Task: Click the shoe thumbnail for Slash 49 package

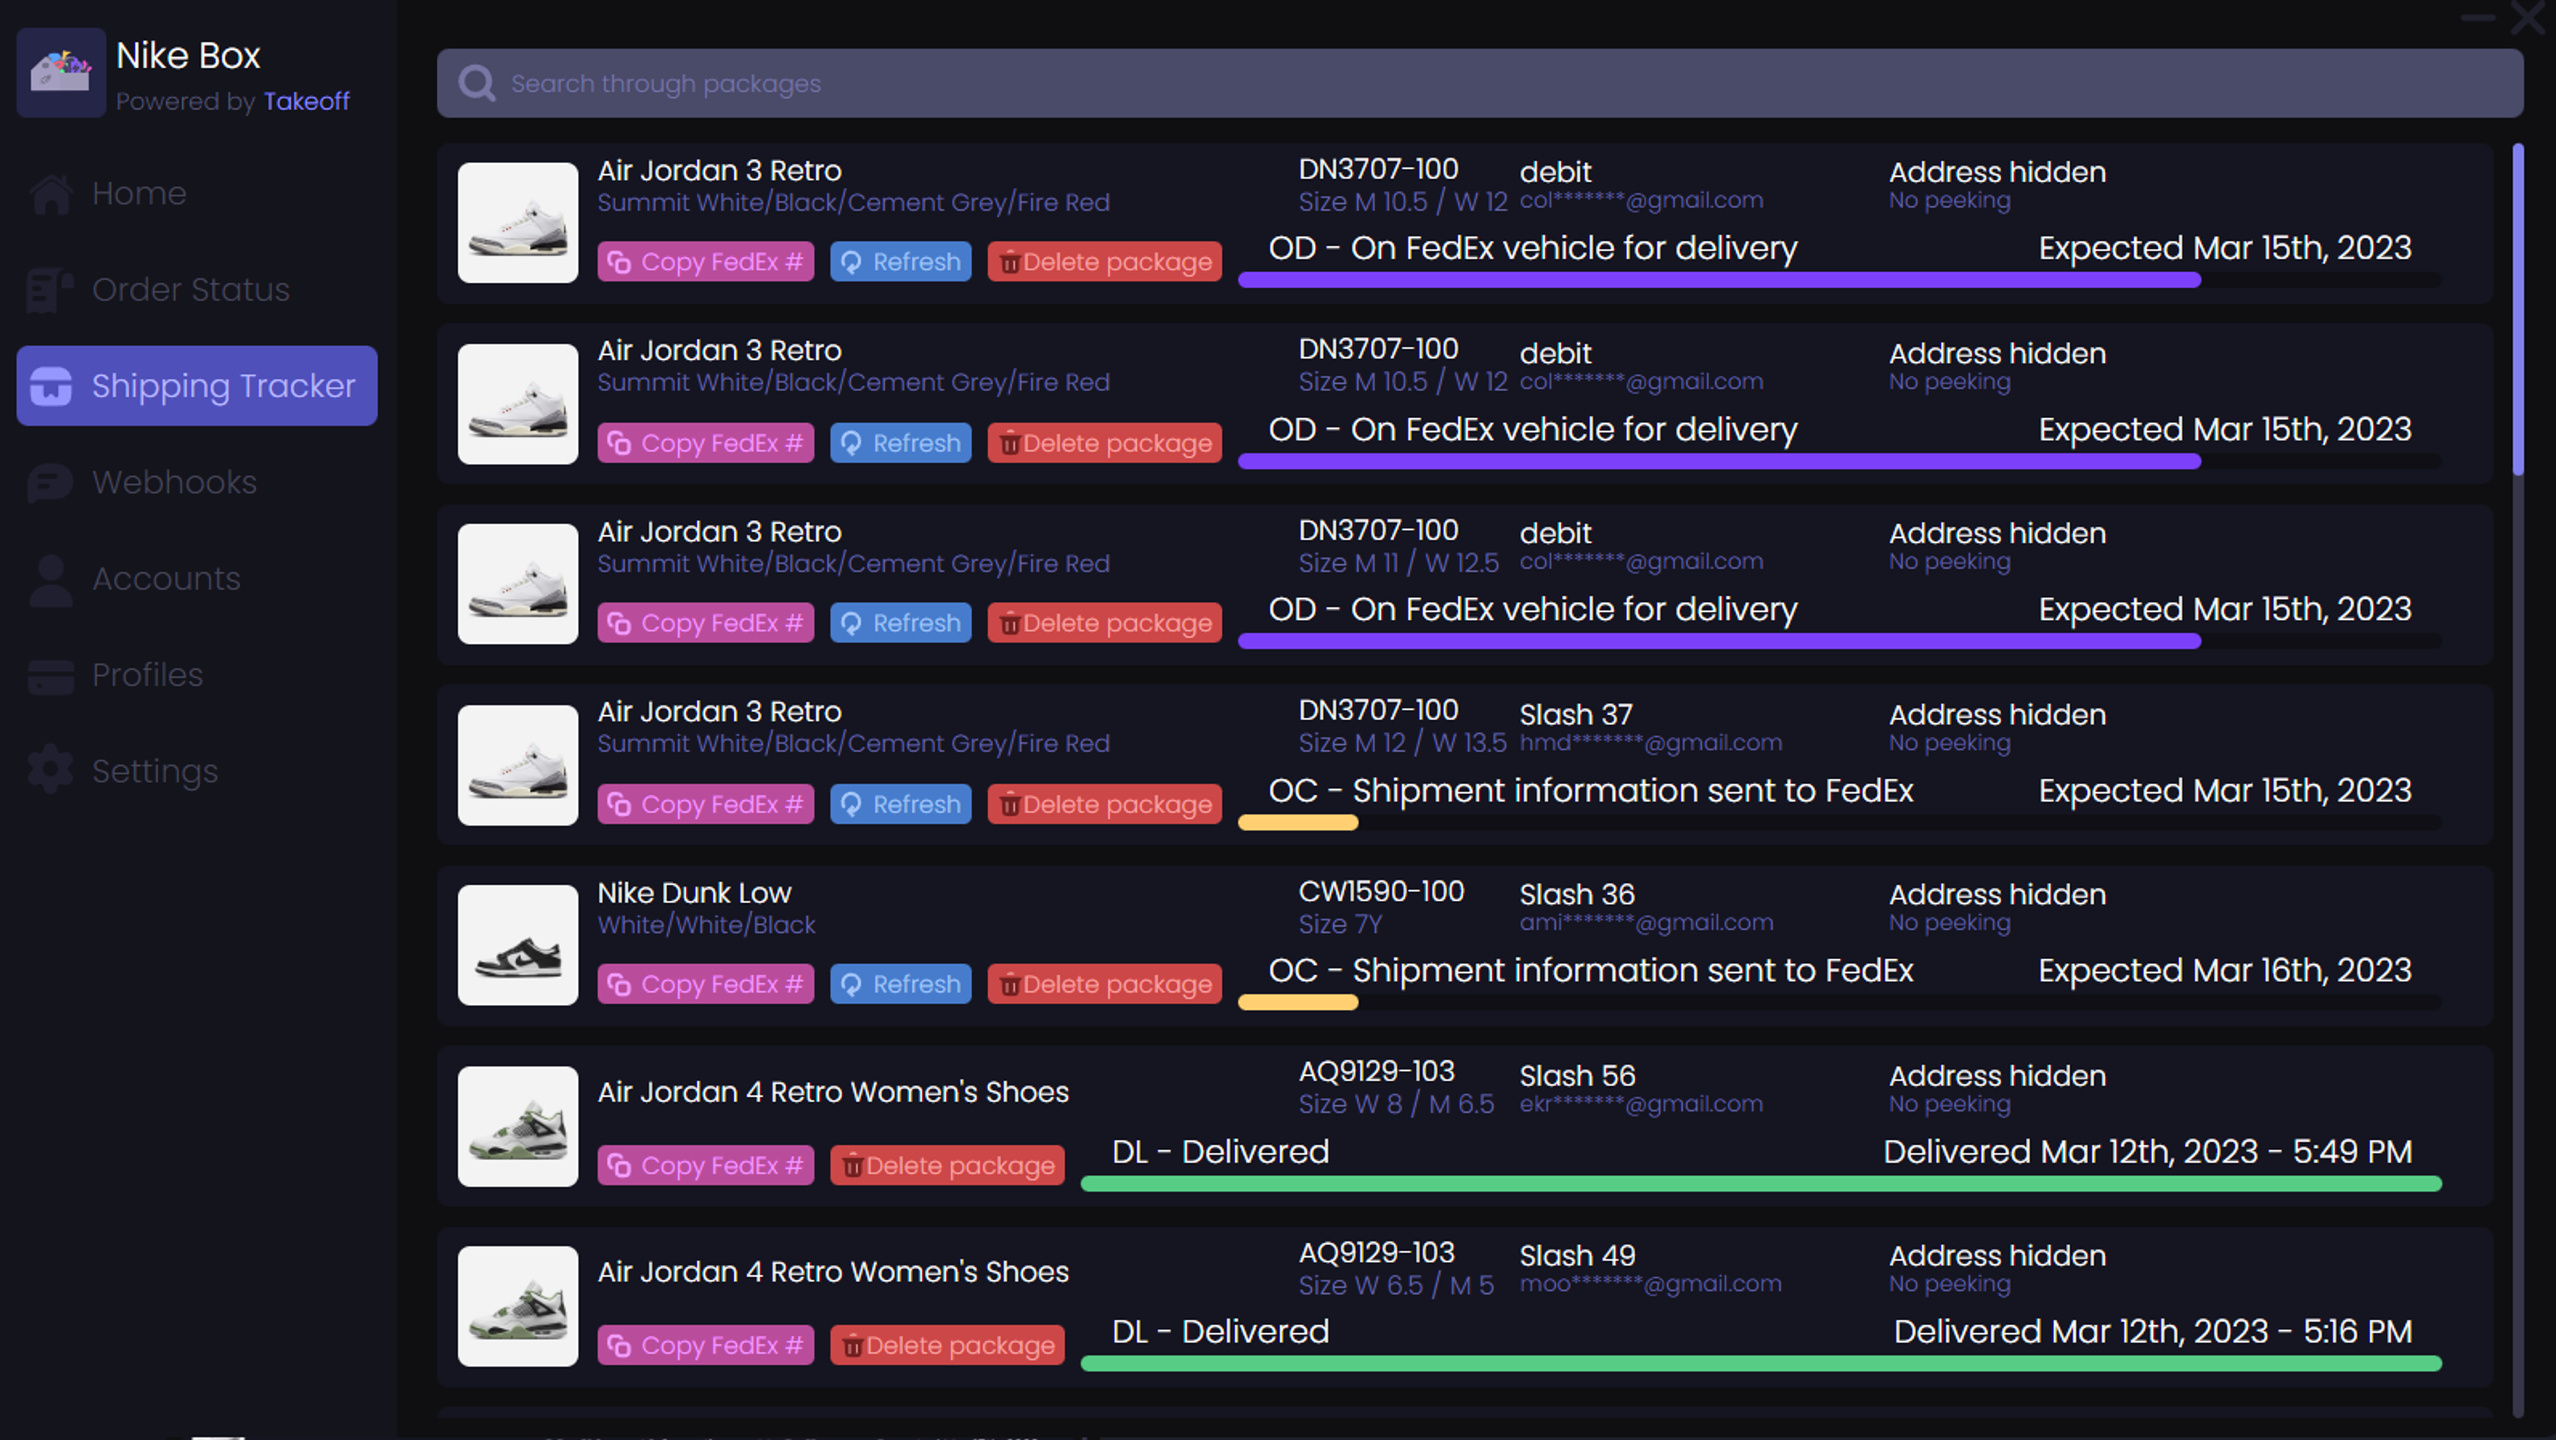Action: 518,1306
